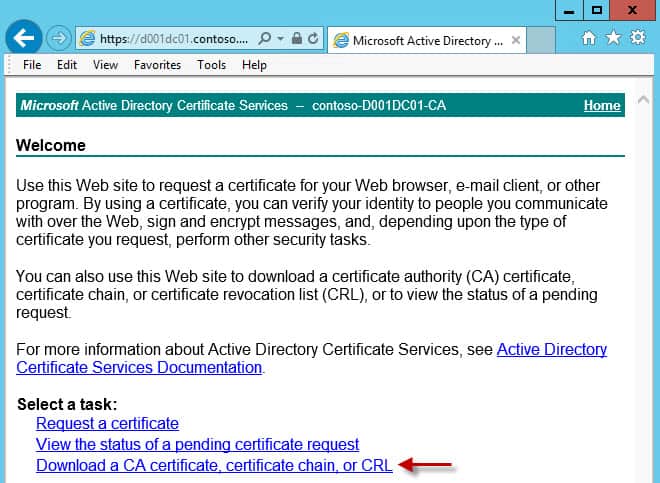Open the Tools gear icon
The width and height of the screenshot is (660, 483).
click(638, 37)
